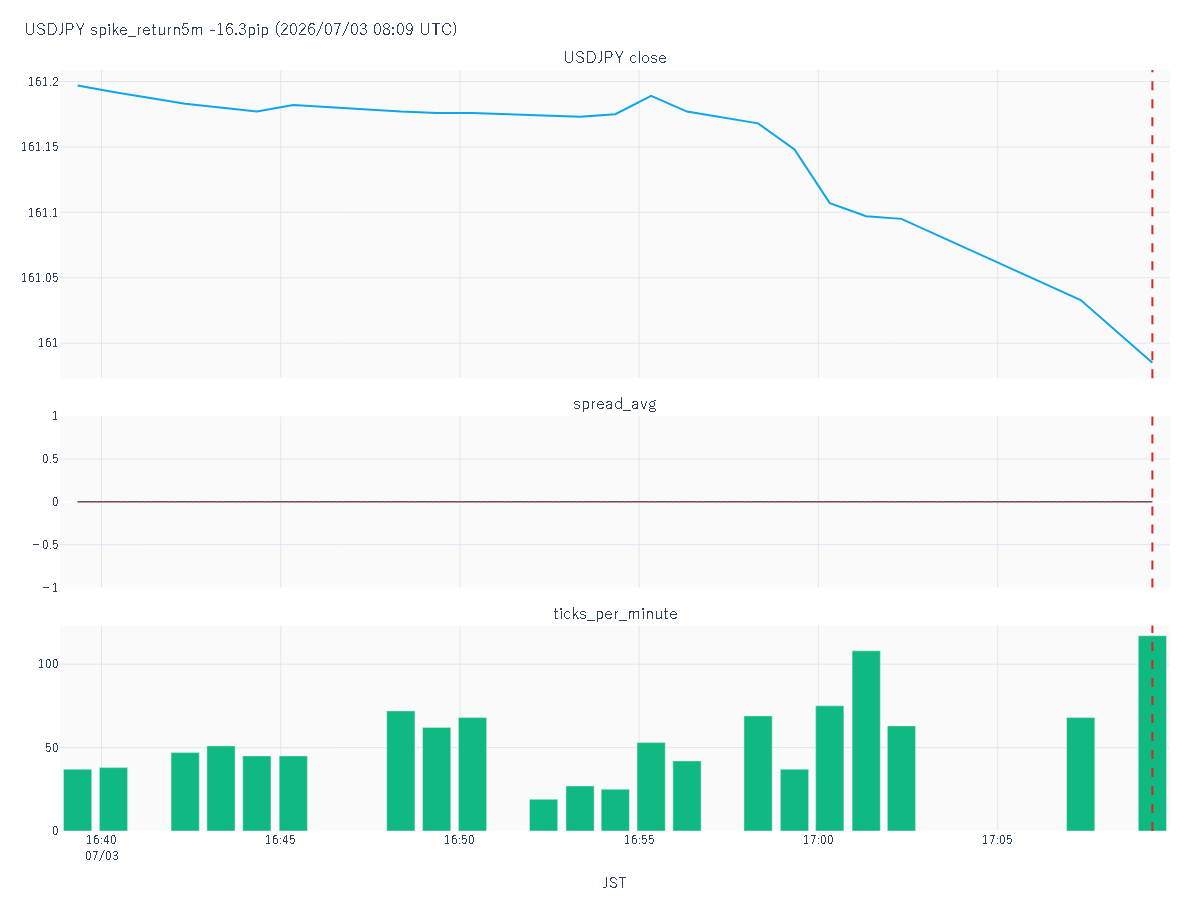Click the "JST" x-axis label
The height and width of the screenshot is (900, 1200).
(x=615, y=883)
